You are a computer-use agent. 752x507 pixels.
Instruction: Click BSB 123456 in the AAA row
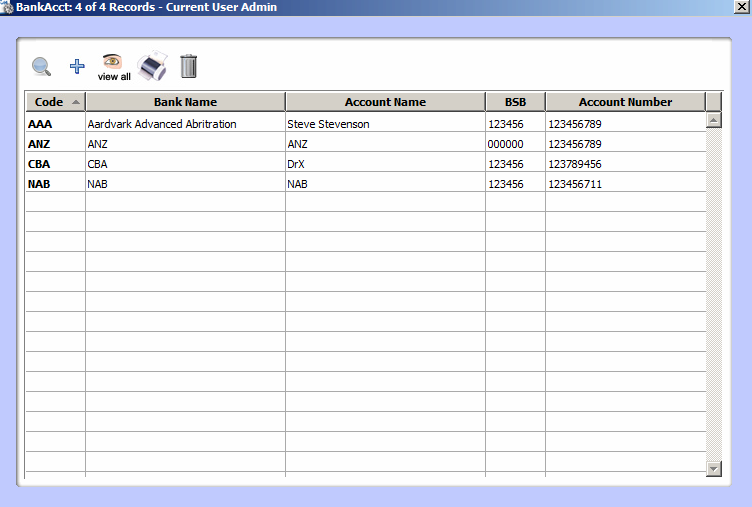click(x=515, y=124)
